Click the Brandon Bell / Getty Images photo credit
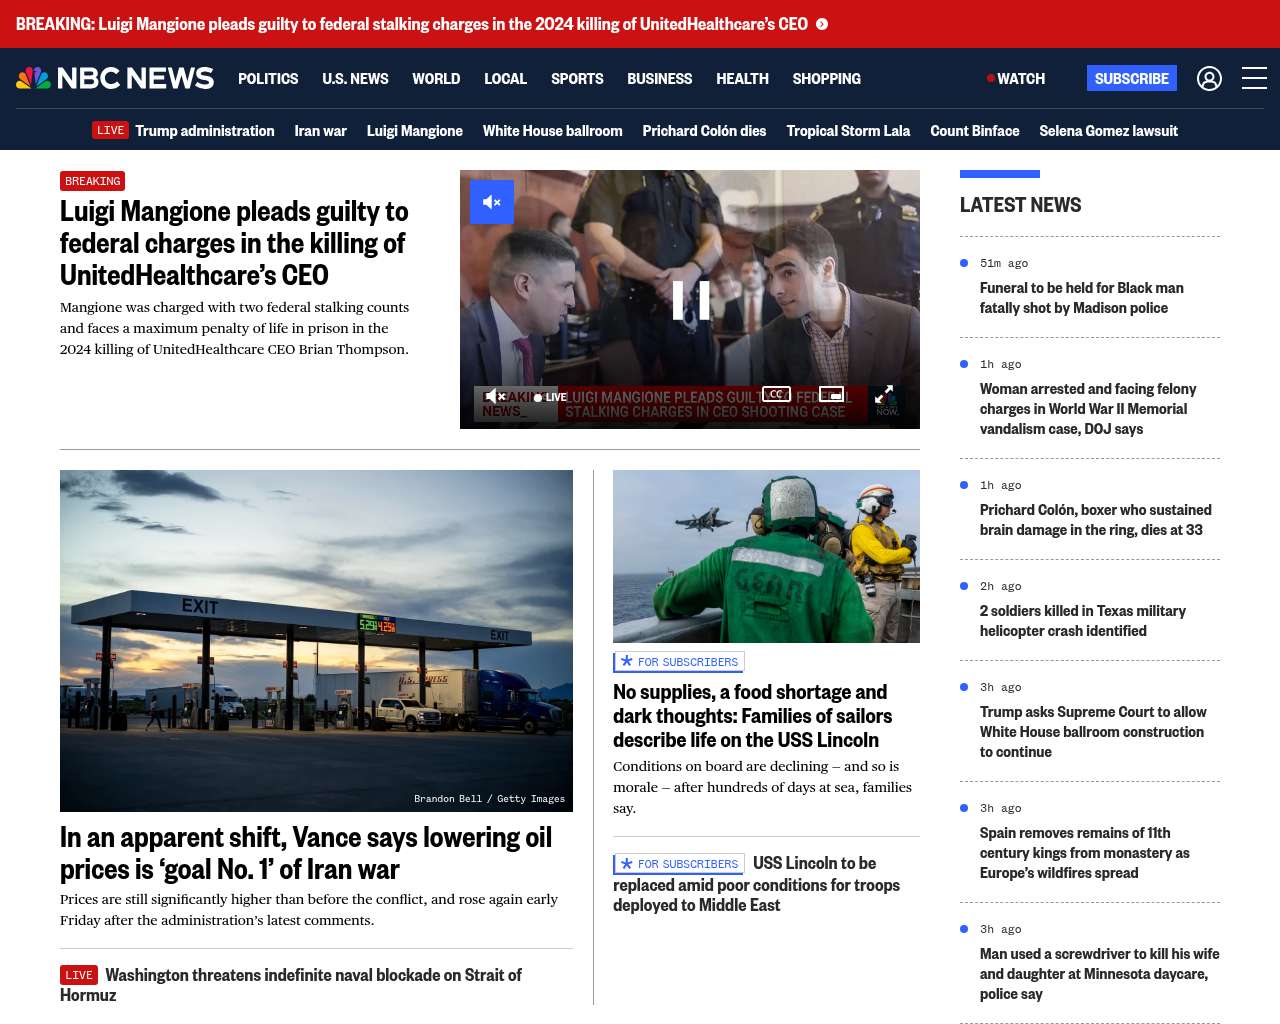Screen dimensions: 1280x1024 (x=489, y=799)
